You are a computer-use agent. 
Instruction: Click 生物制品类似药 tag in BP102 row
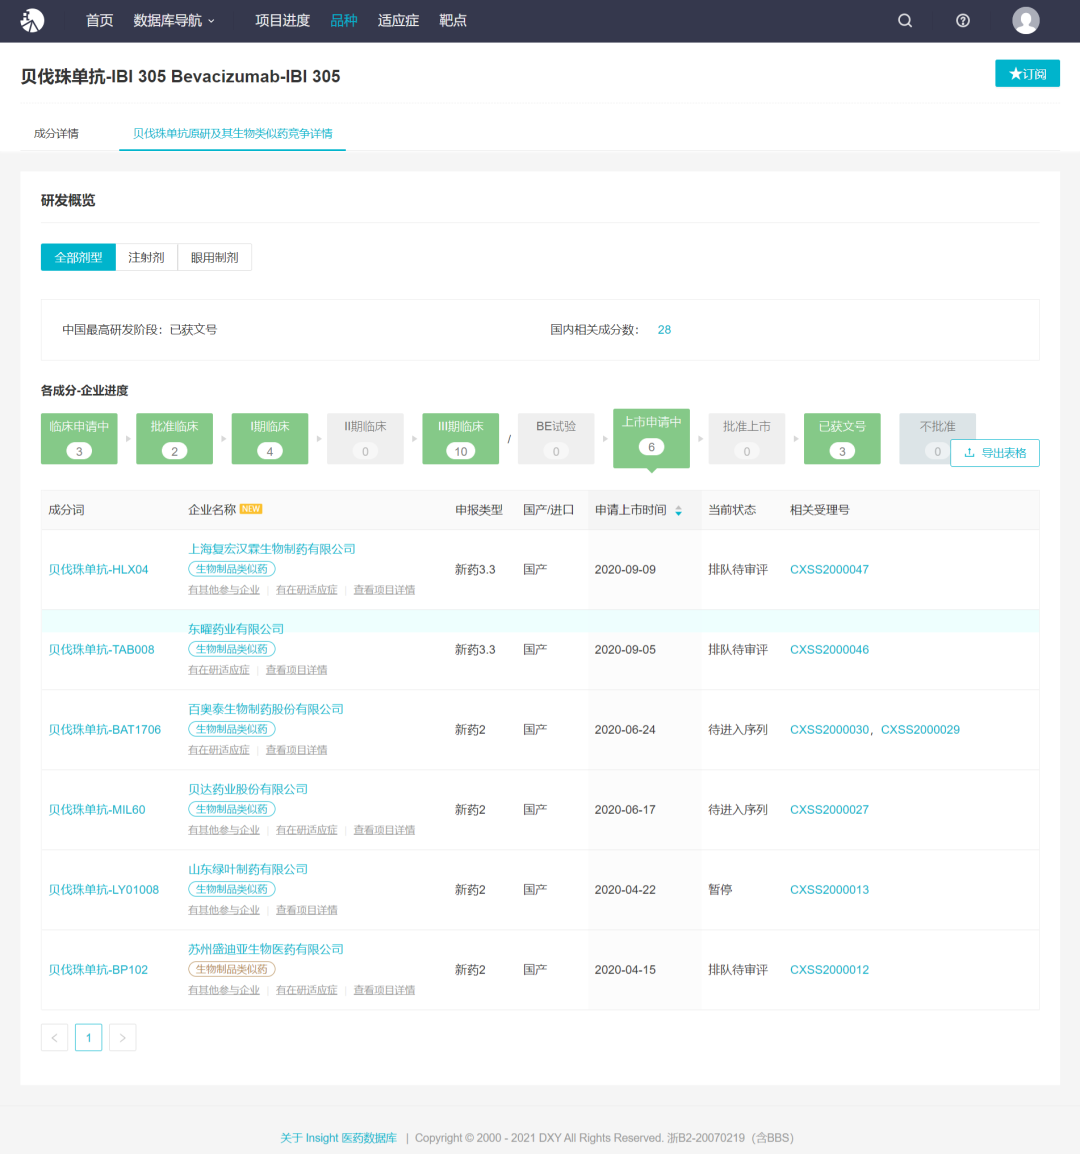(232, 970)
